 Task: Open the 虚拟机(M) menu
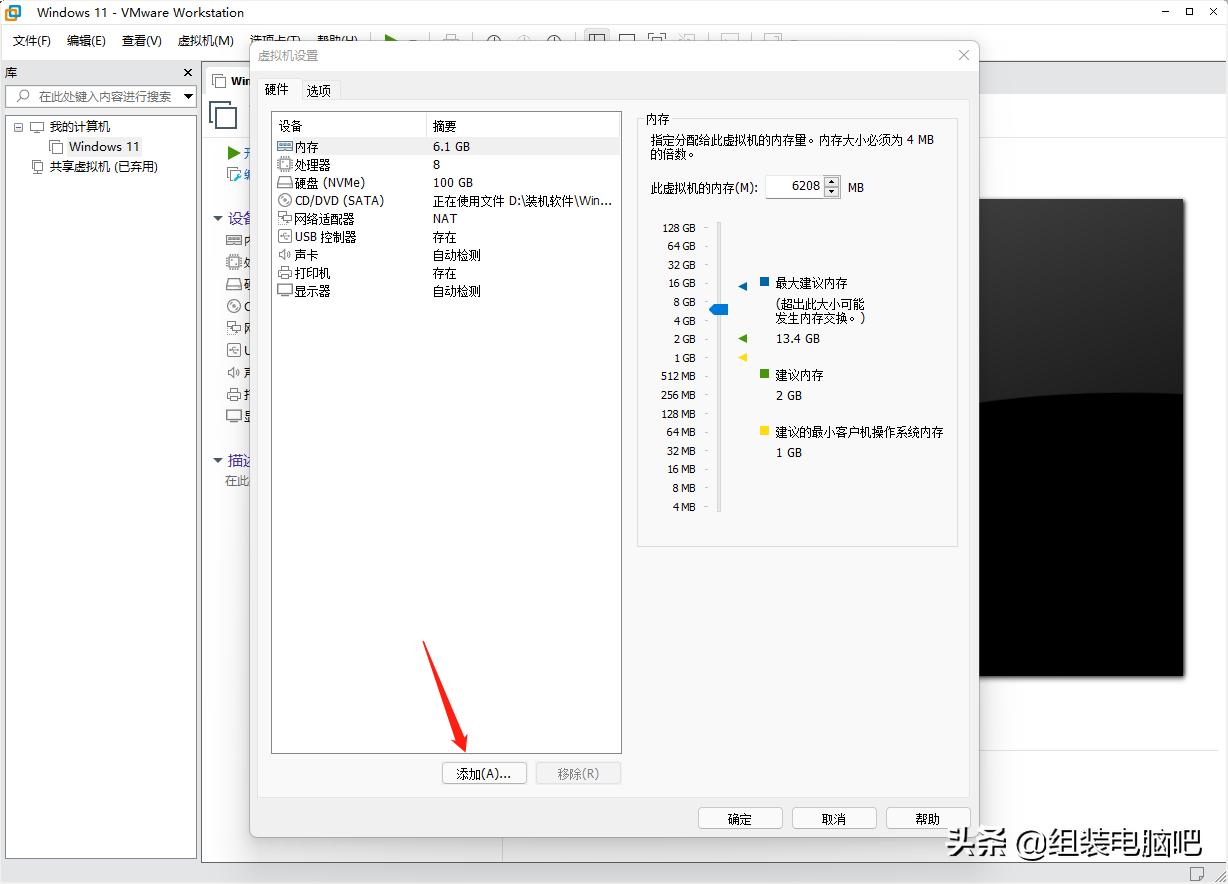pyautogui.click(x=206, y=41)
